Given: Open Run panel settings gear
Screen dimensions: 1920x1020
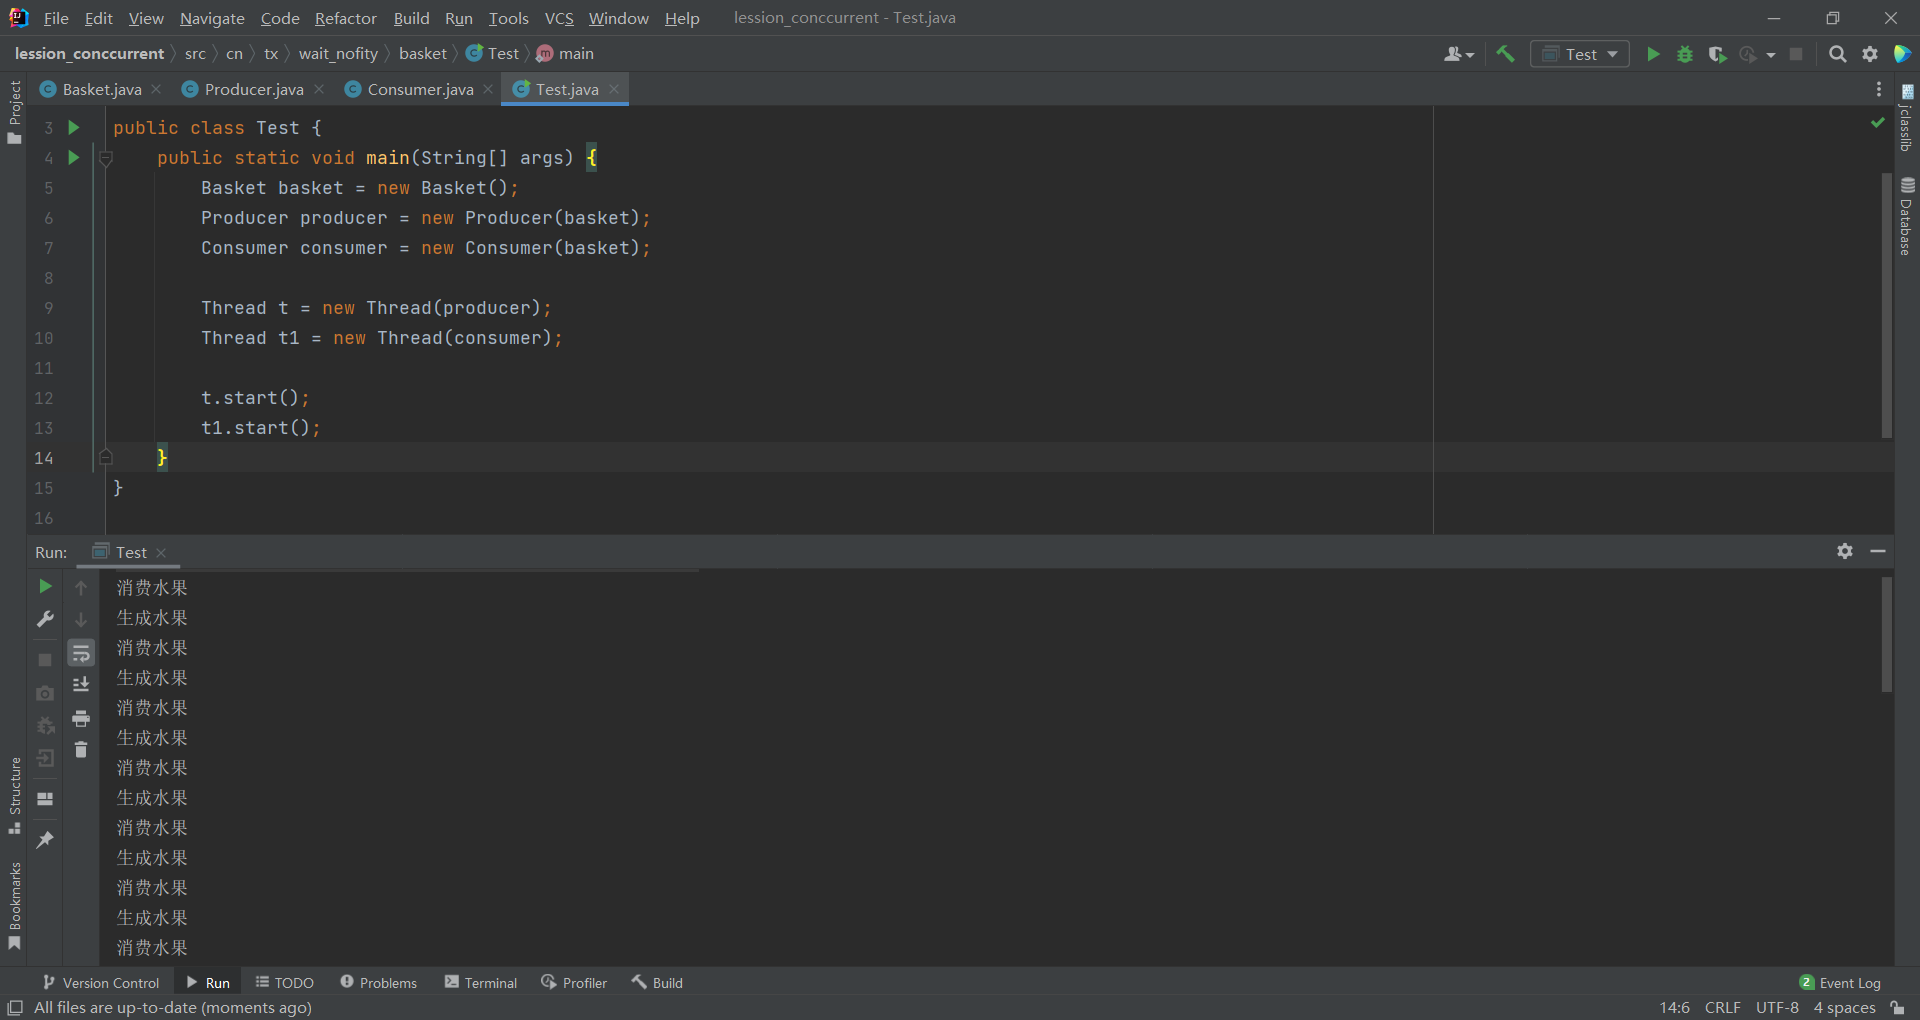Looking at the screenshot, I should [1845, 551].
